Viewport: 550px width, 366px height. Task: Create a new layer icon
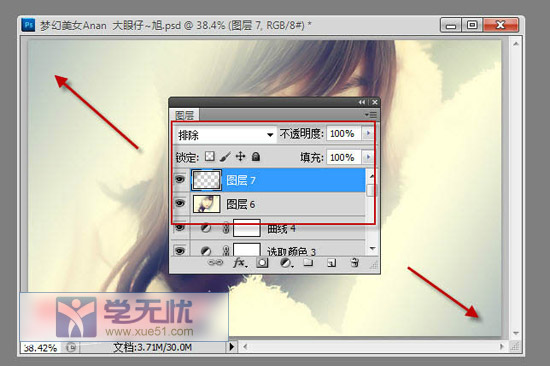point(331,262)
